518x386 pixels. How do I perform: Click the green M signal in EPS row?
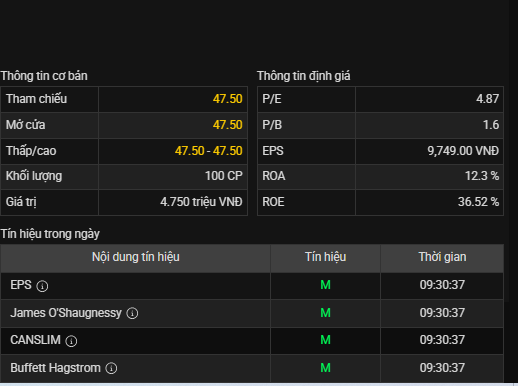click(325, 285)
